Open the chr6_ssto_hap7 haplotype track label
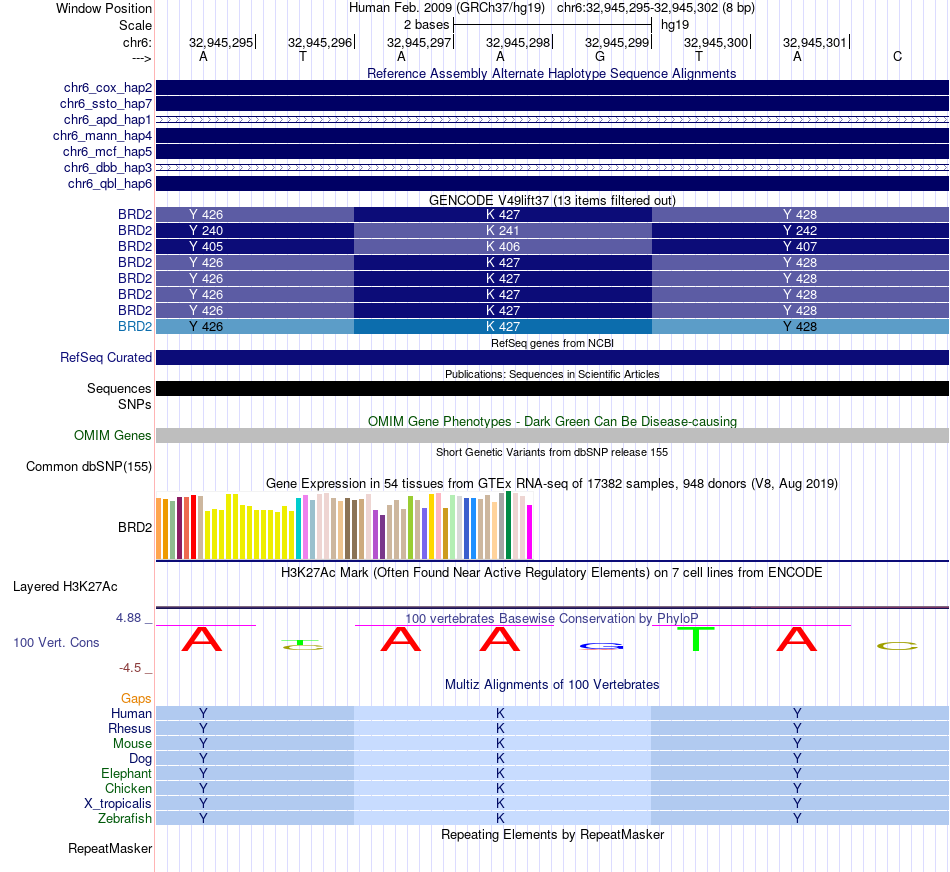Viewport: 950px width, 872px height. coord(106,104)
